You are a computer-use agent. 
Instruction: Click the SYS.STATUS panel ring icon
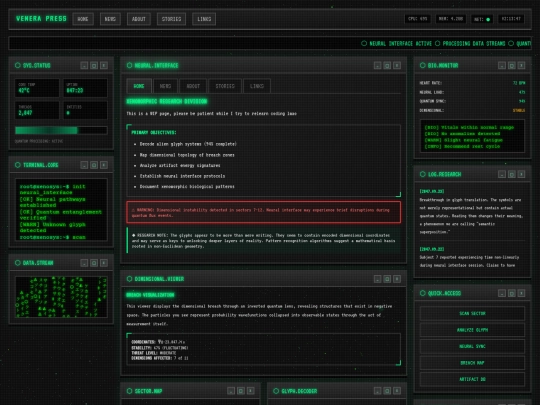pyautogui.click(x=18, y=65)
